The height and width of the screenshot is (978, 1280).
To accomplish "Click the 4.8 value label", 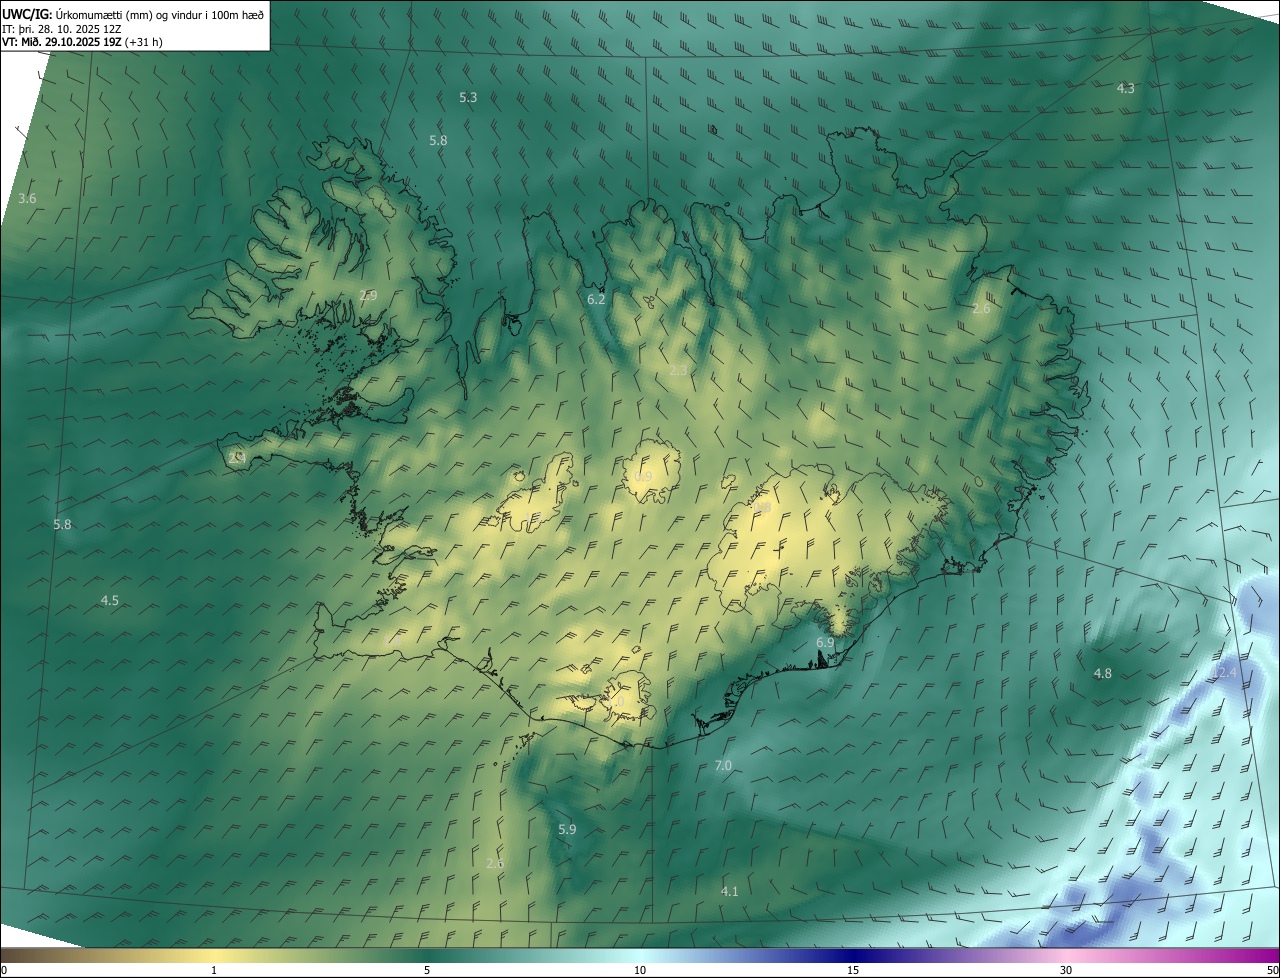I will 1102,674.
